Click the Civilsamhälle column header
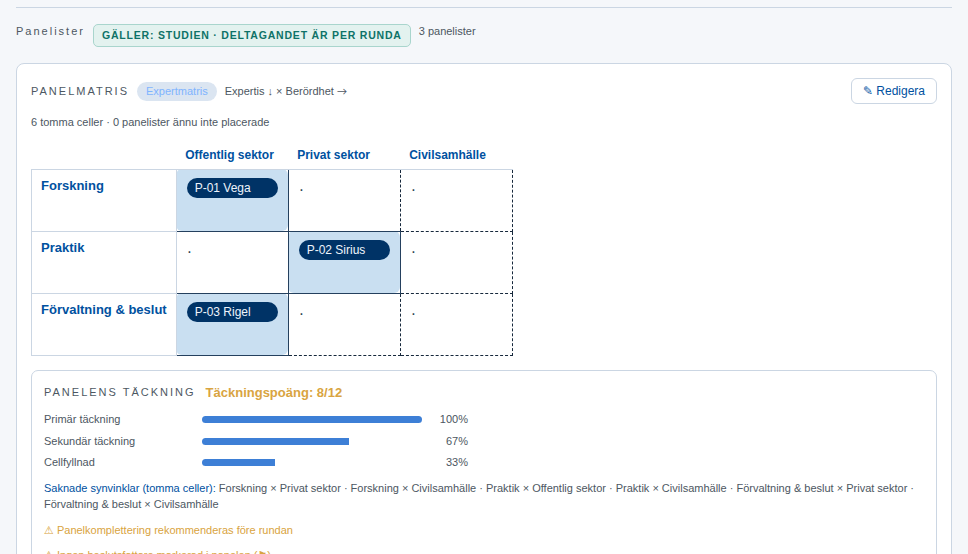 (x=448, y=155)
